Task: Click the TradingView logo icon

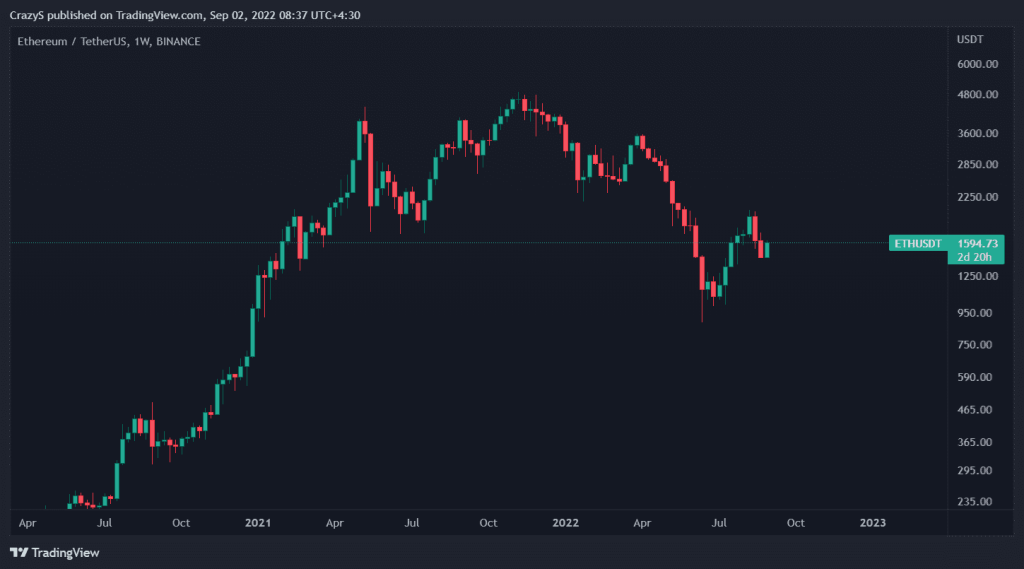Action: 18,553
